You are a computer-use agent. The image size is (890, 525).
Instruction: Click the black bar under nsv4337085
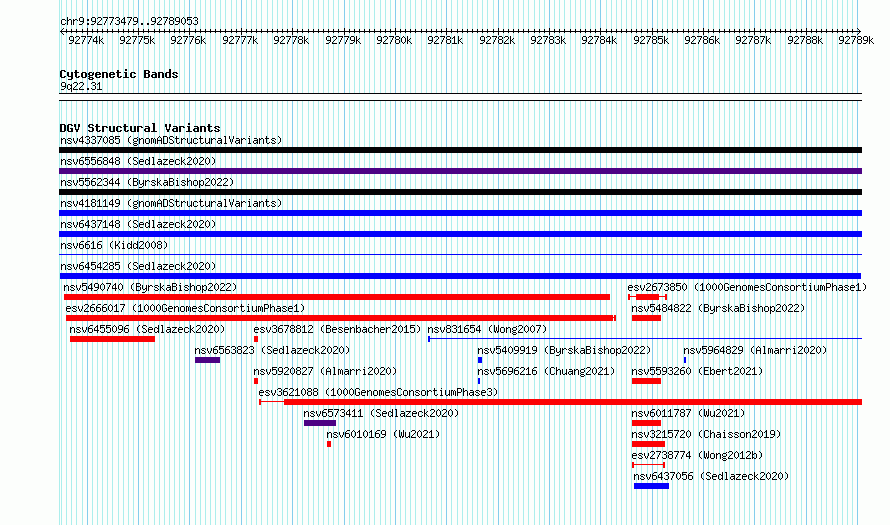click(x=460, y=150)
